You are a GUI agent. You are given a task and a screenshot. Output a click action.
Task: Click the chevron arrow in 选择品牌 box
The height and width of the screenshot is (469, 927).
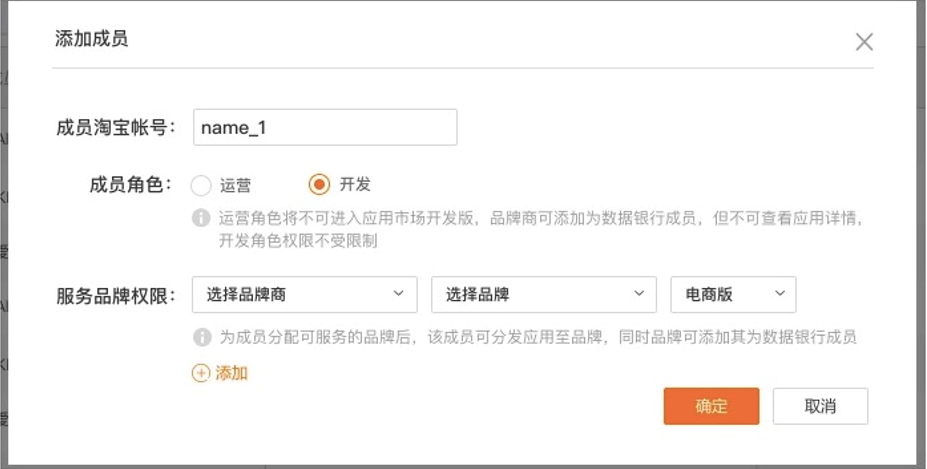638,294
